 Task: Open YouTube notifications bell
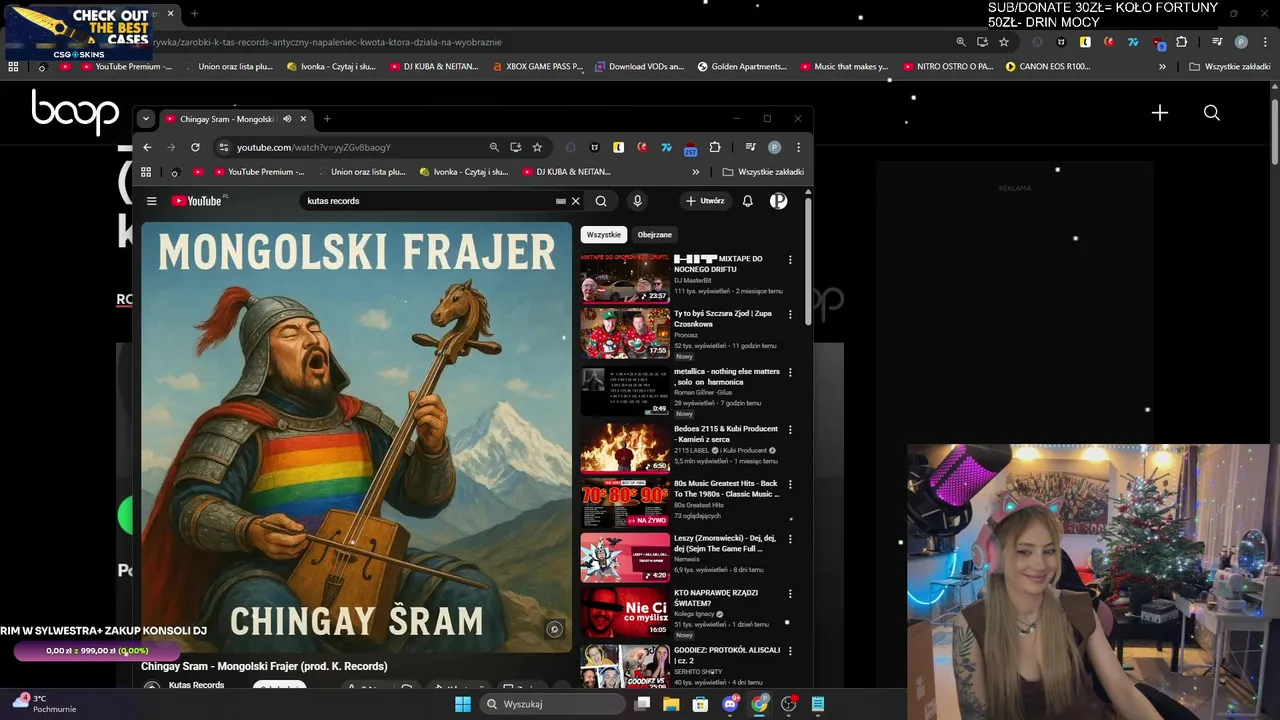pos(747,201)
